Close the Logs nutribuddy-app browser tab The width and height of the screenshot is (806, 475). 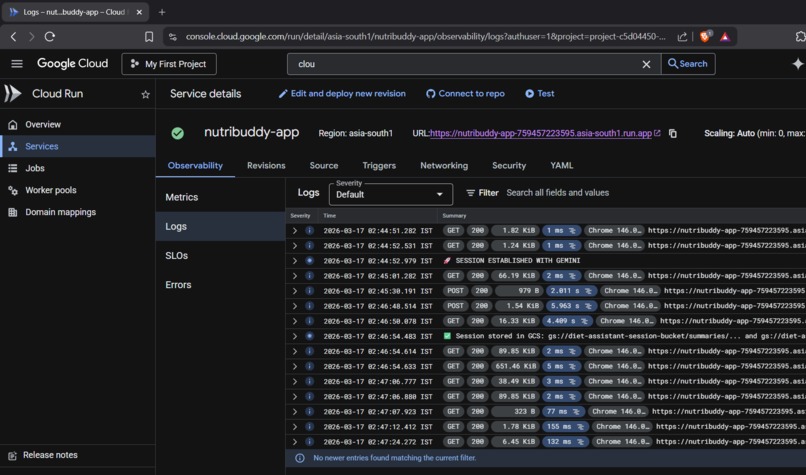tap(139, 12)
